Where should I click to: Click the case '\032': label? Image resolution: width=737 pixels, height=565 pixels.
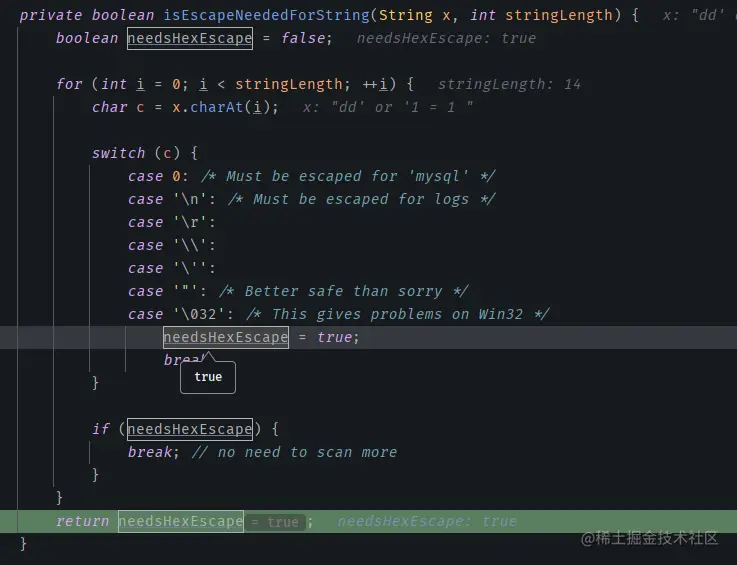pyautogui.click(x=181, y=314)
